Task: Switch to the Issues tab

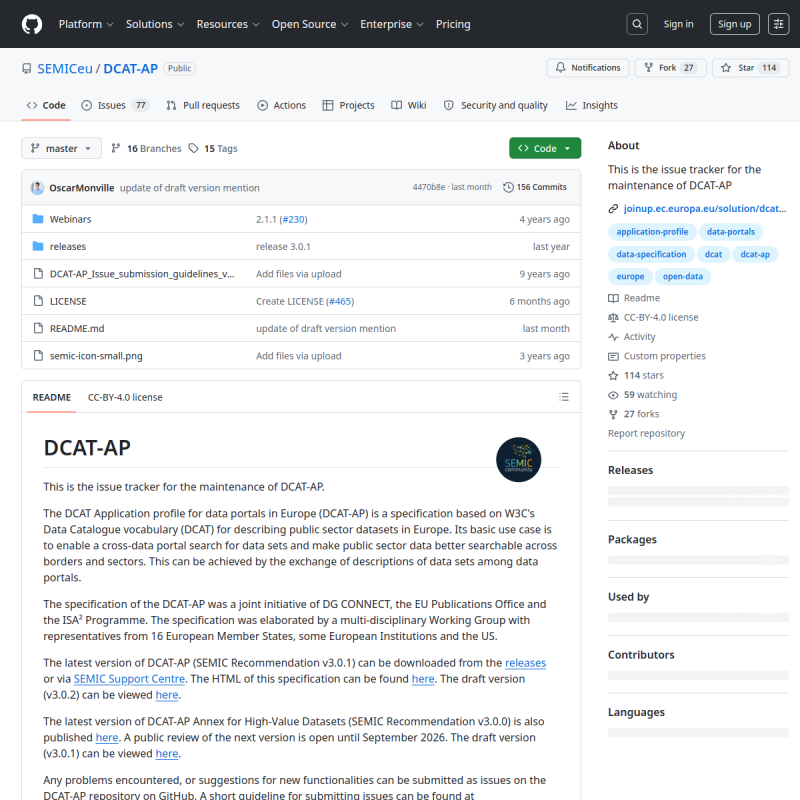Action: 115,105
